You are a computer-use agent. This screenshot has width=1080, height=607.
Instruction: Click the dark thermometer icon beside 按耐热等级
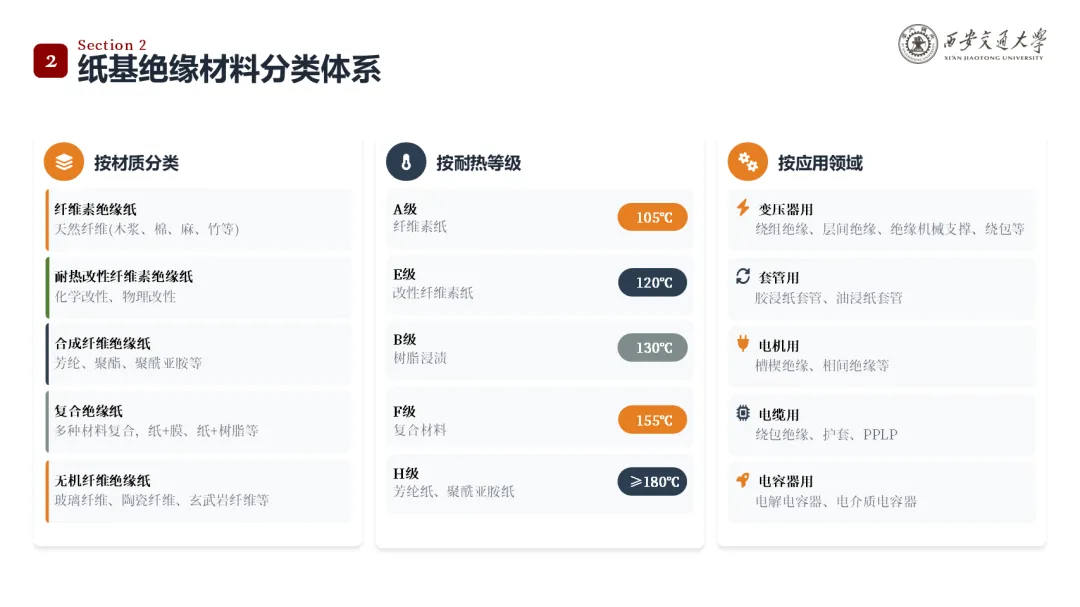point(406,162)
